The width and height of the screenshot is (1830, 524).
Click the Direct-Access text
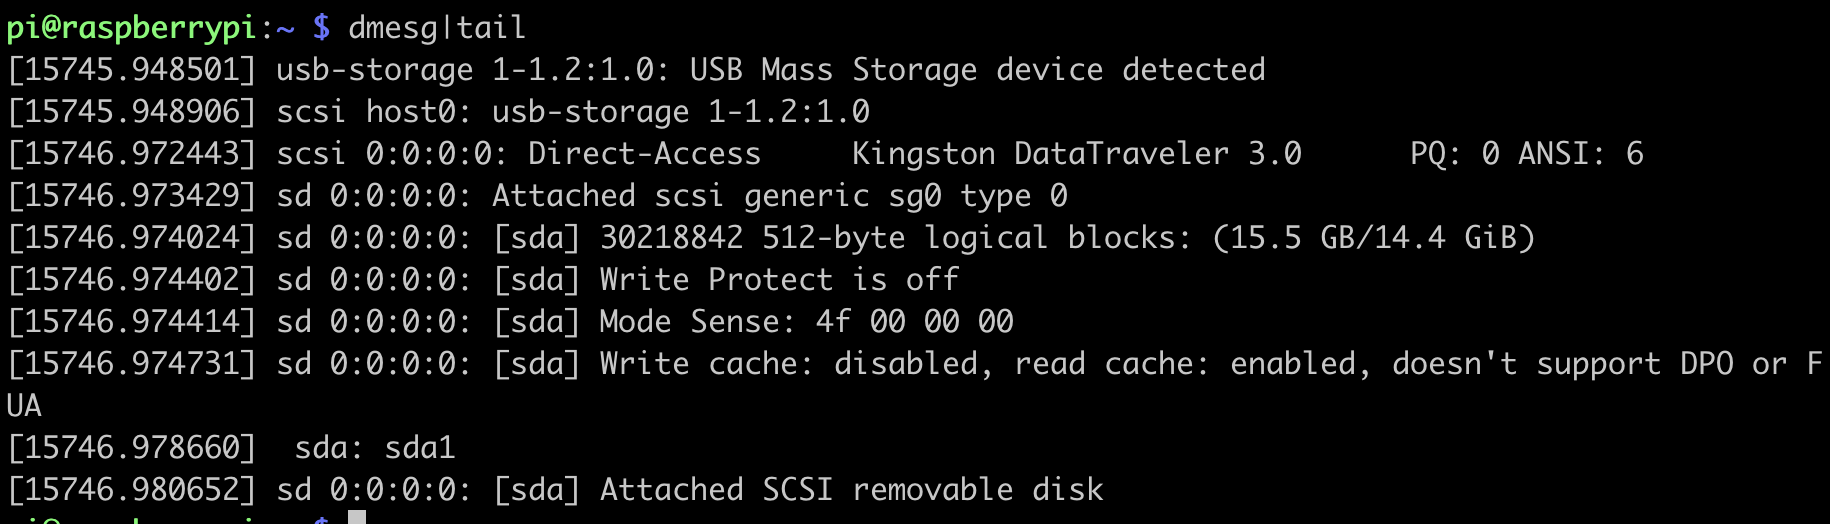pyautogui.click(x=644, y=154)
